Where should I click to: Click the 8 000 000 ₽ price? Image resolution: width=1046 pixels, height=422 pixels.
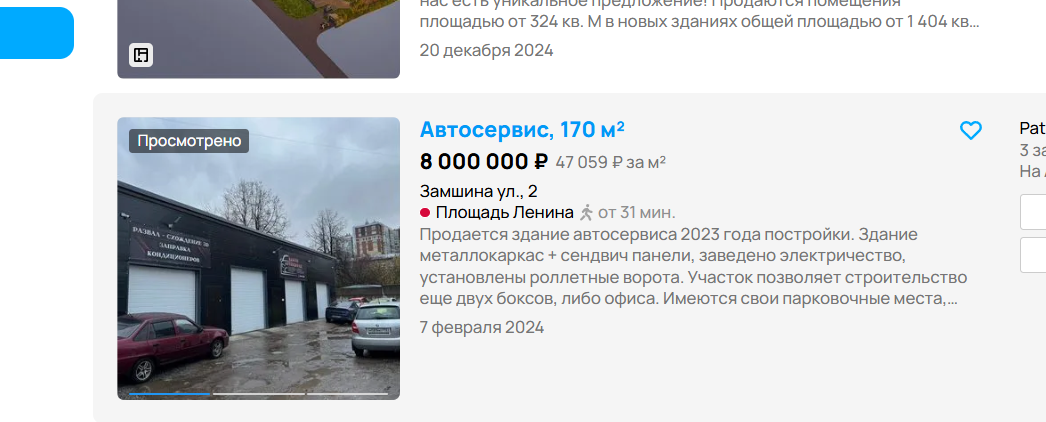[484, 162]
